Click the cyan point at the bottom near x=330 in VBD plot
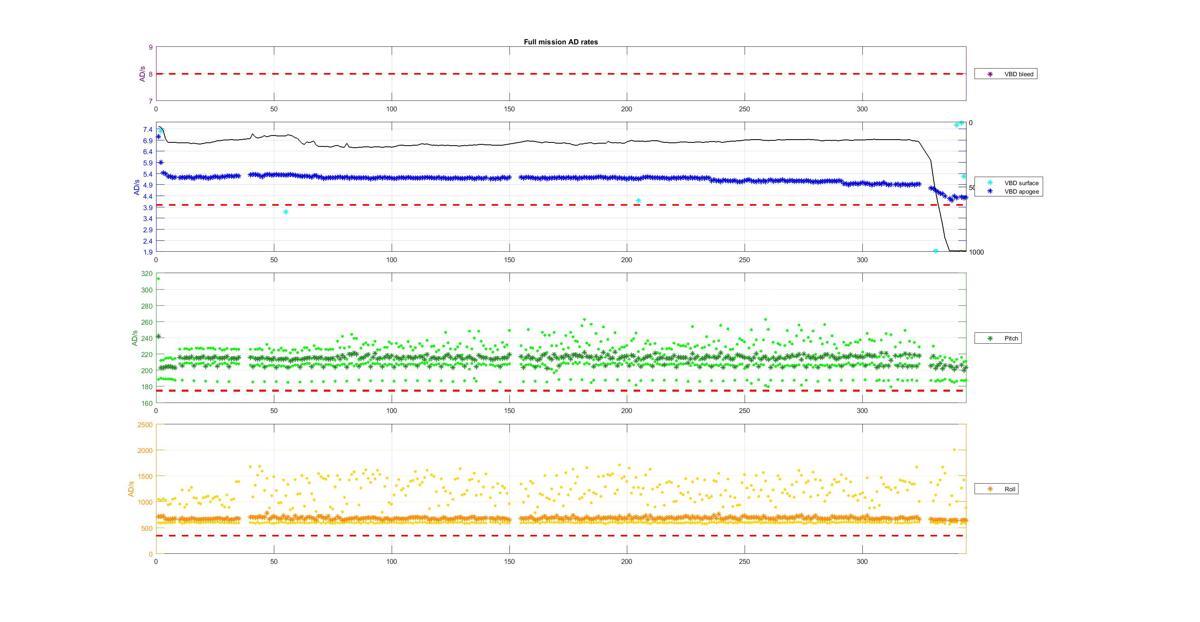This screenshot has width=1200, height=622. 935,251
